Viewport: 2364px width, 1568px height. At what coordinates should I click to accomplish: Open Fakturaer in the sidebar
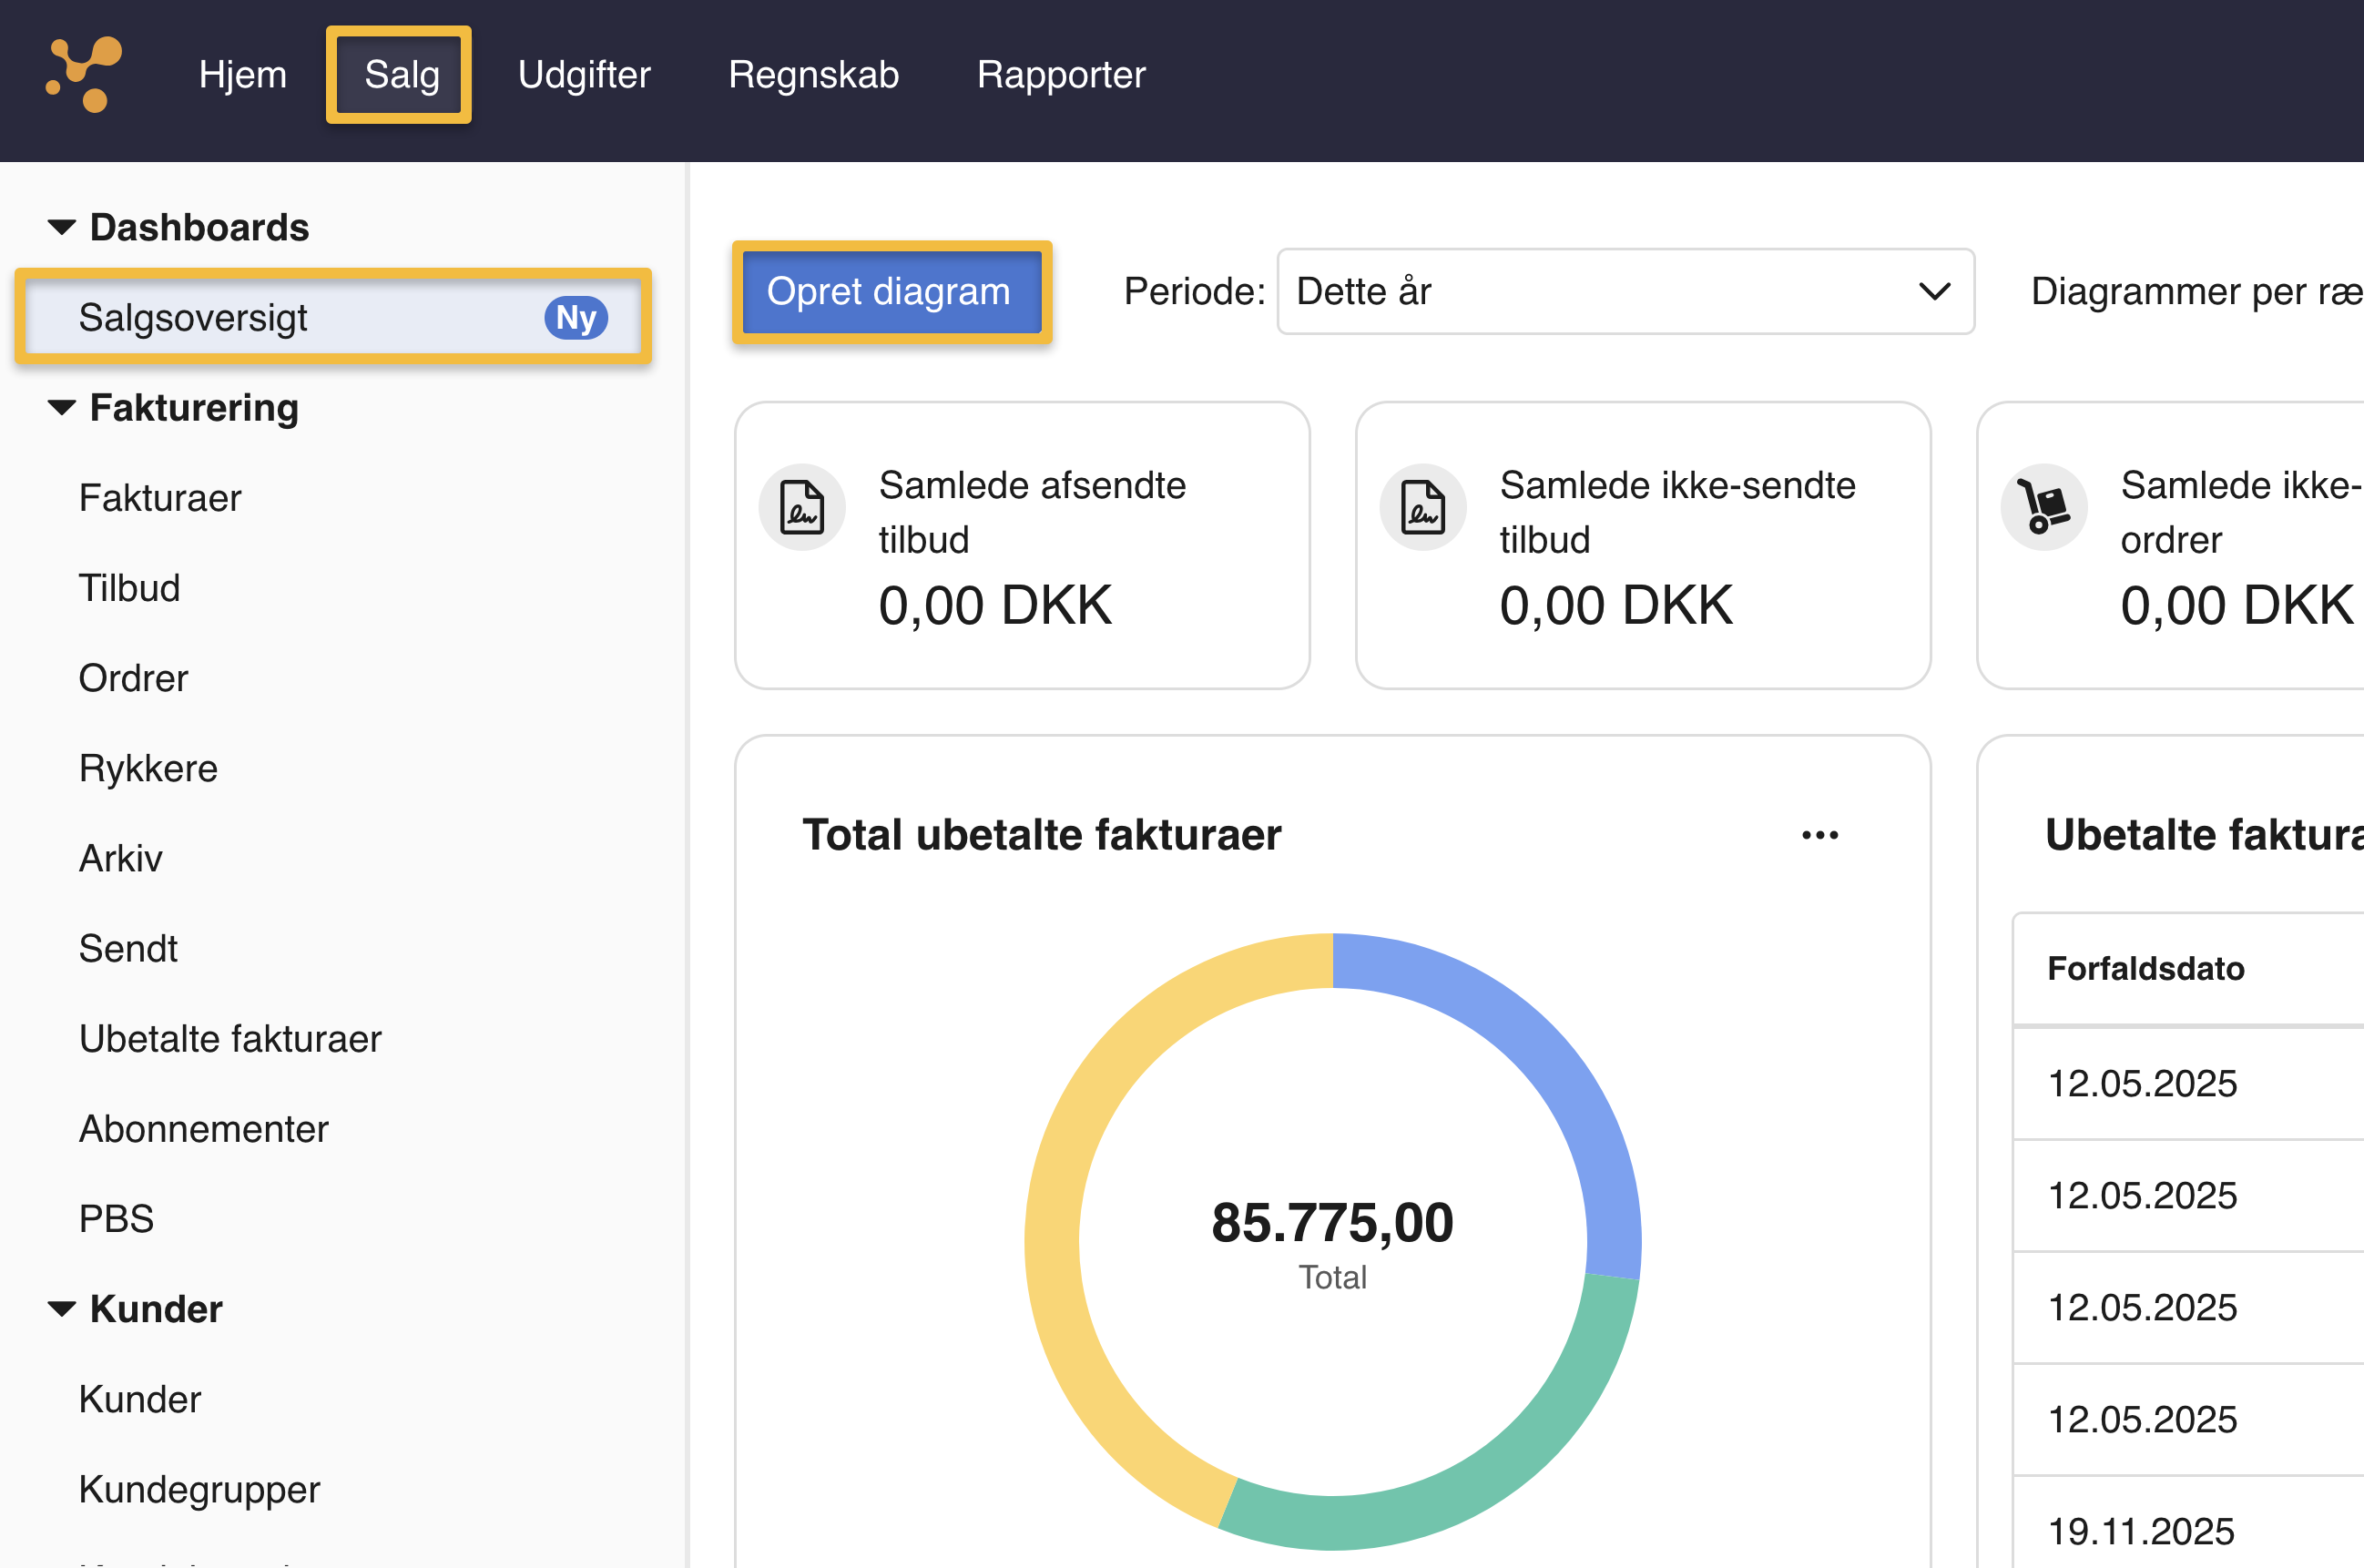coord(160,498)
